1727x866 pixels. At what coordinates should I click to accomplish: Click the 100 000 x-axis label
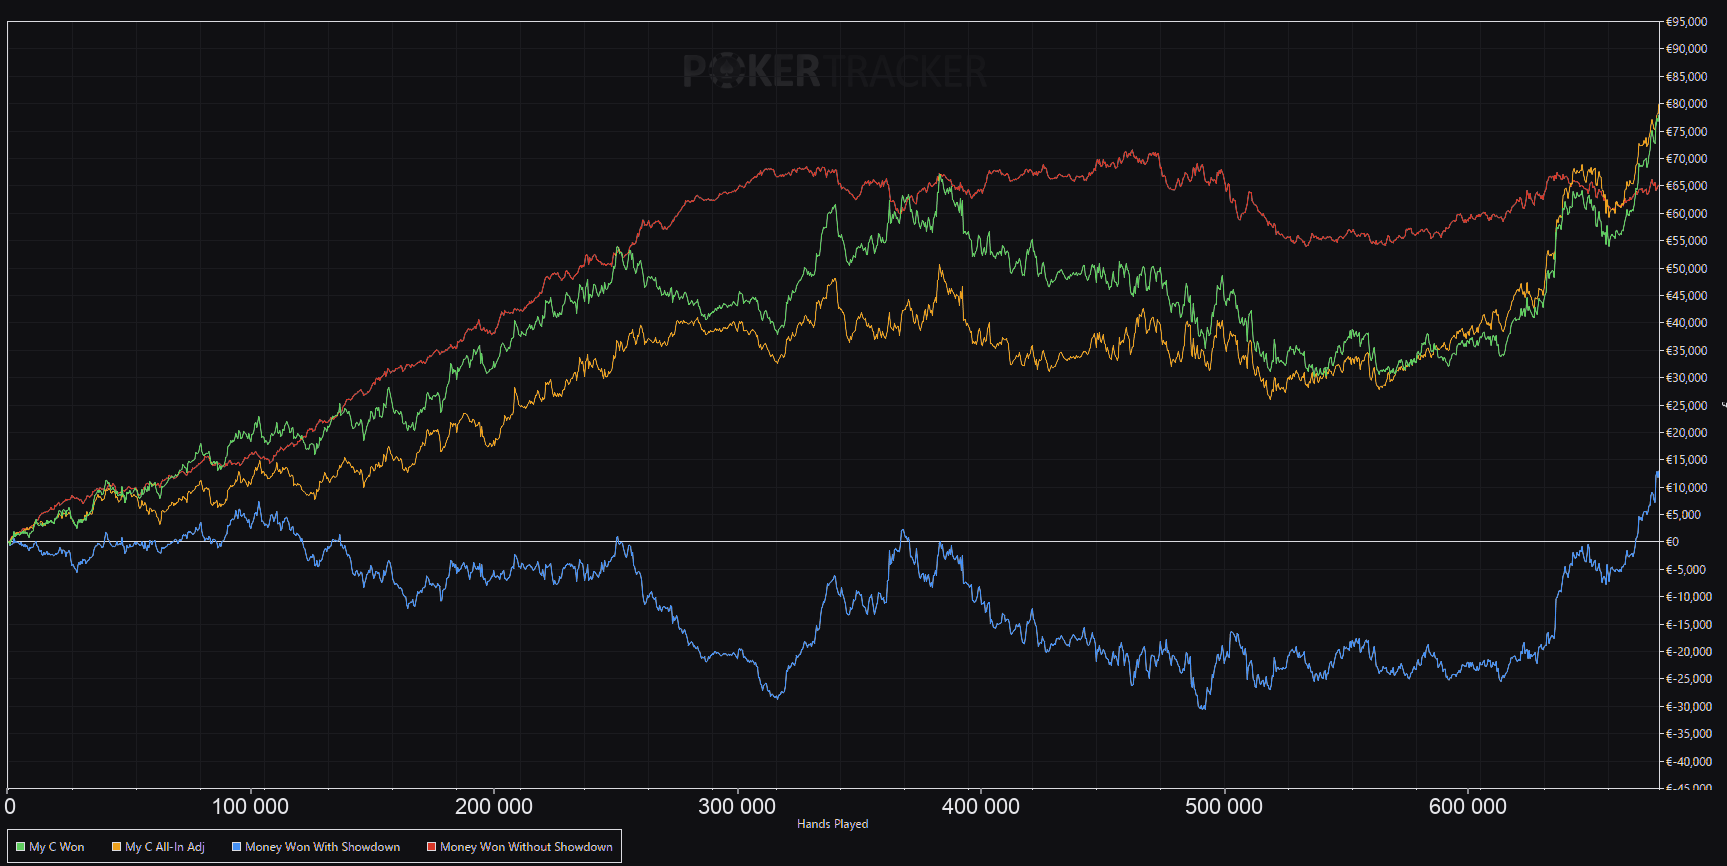[x=250, y=806]
